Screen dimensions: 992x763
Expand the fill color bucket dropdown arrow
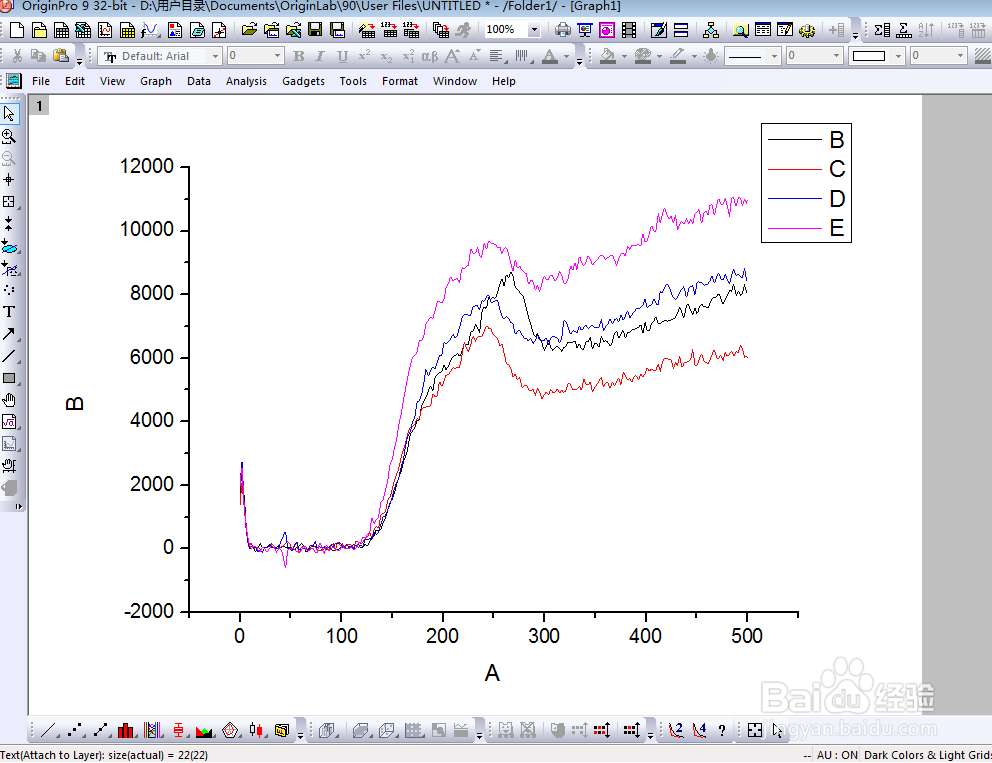click(x=624, y=56)
